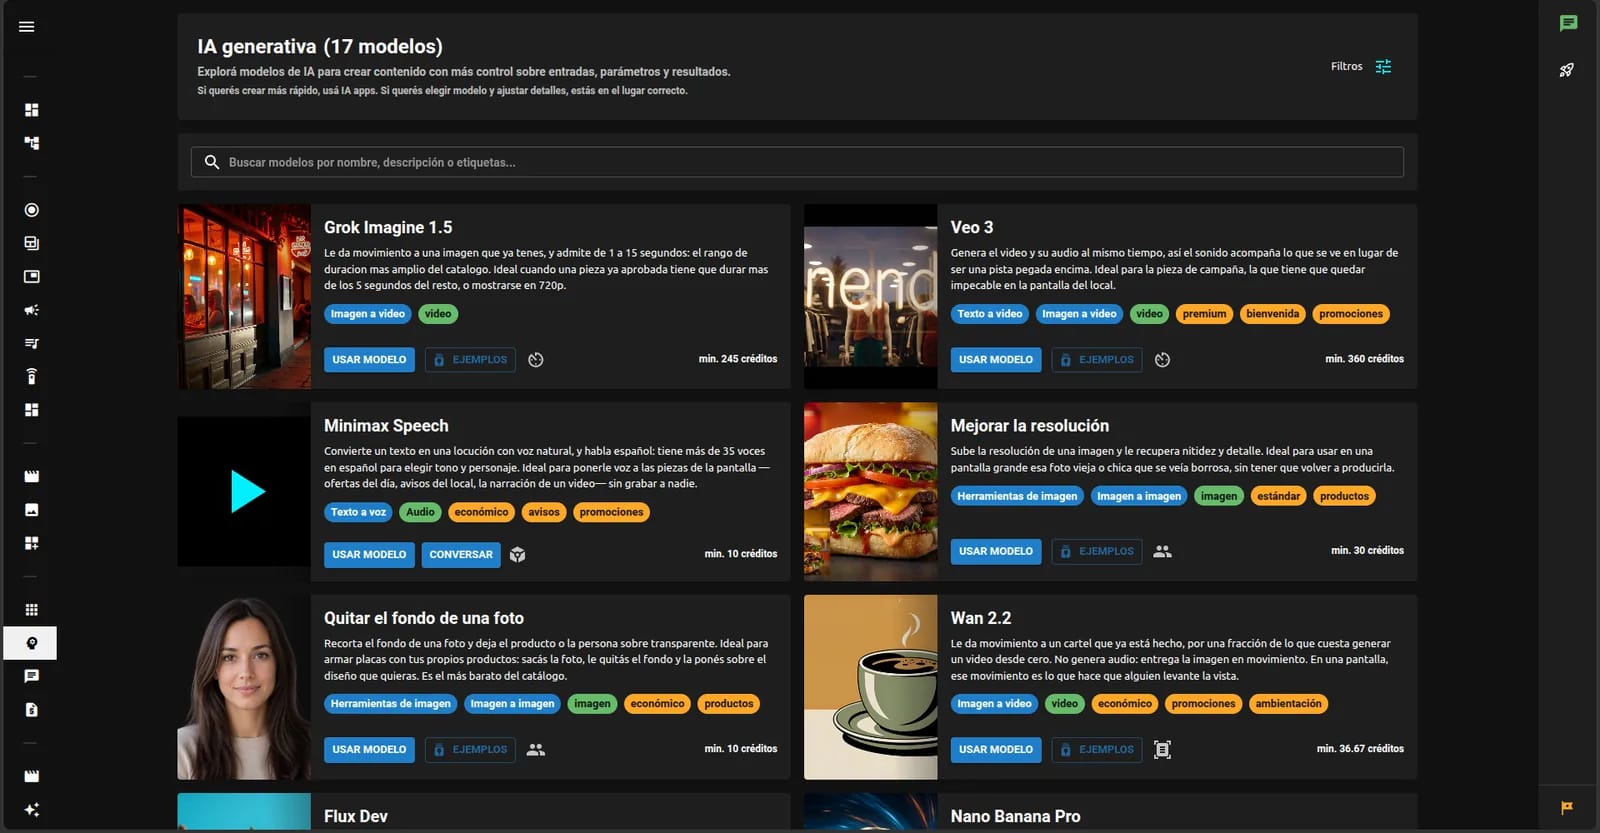Click USAR MODELO for Quitar el fondo de una foto
The image size is (1600, 833).
coord(369,750)
